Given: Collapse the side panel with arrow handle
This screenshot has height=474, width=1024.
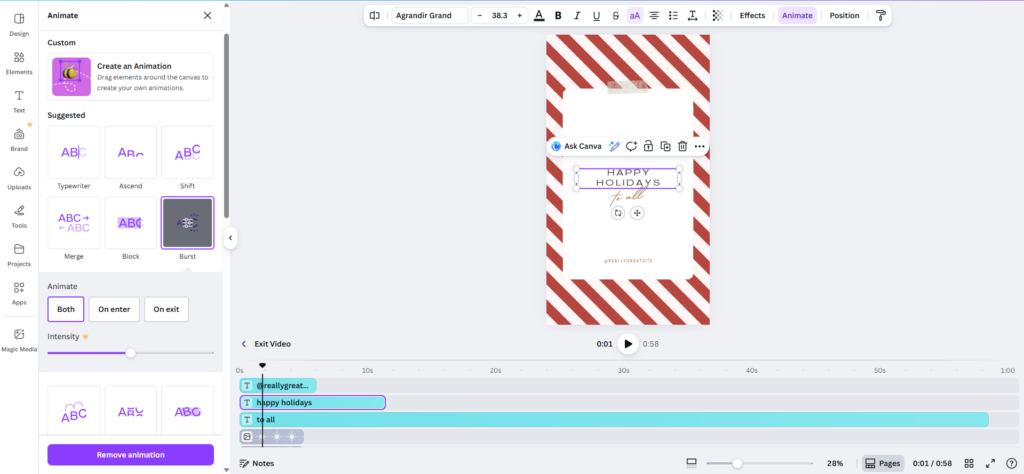Looking at the screenshot, I should (231, 237).
